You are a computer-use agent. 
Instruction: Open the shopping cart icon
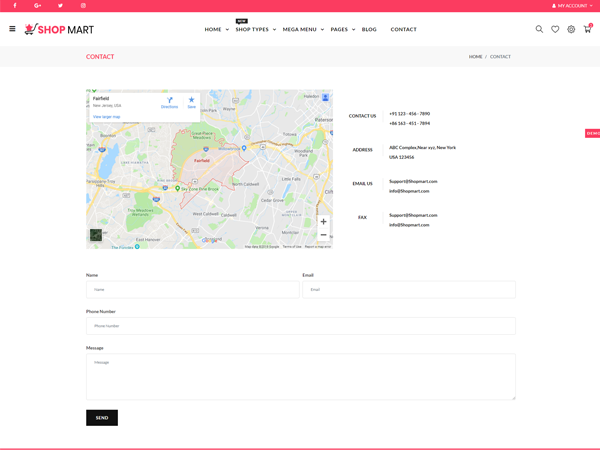(587, 29)
